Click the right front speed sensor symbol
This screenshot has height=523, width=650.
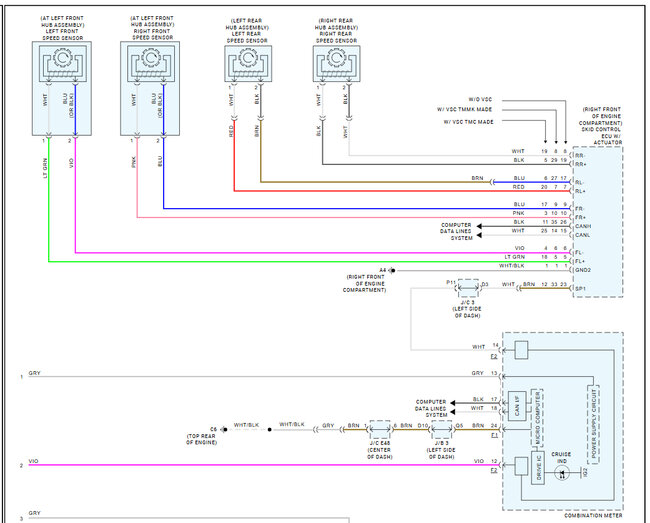(x=150, y=64)
